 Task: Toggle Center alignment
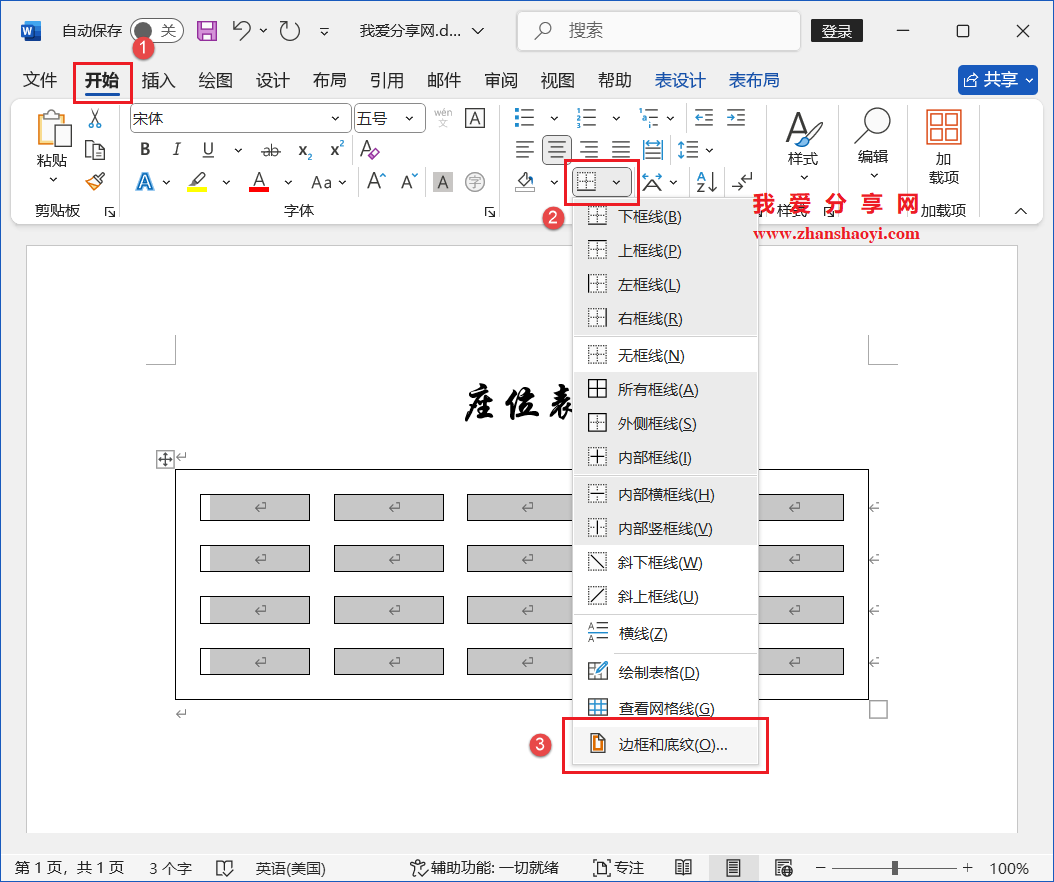[x=557, y=149]
